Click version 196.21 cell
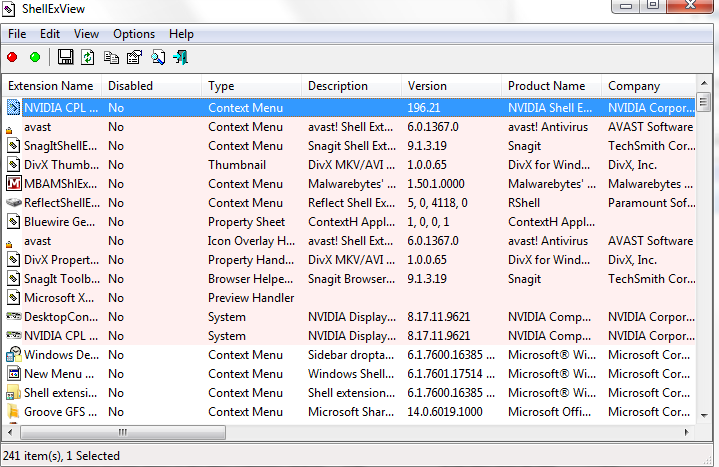Screen dimensions: 719x467 424,108
